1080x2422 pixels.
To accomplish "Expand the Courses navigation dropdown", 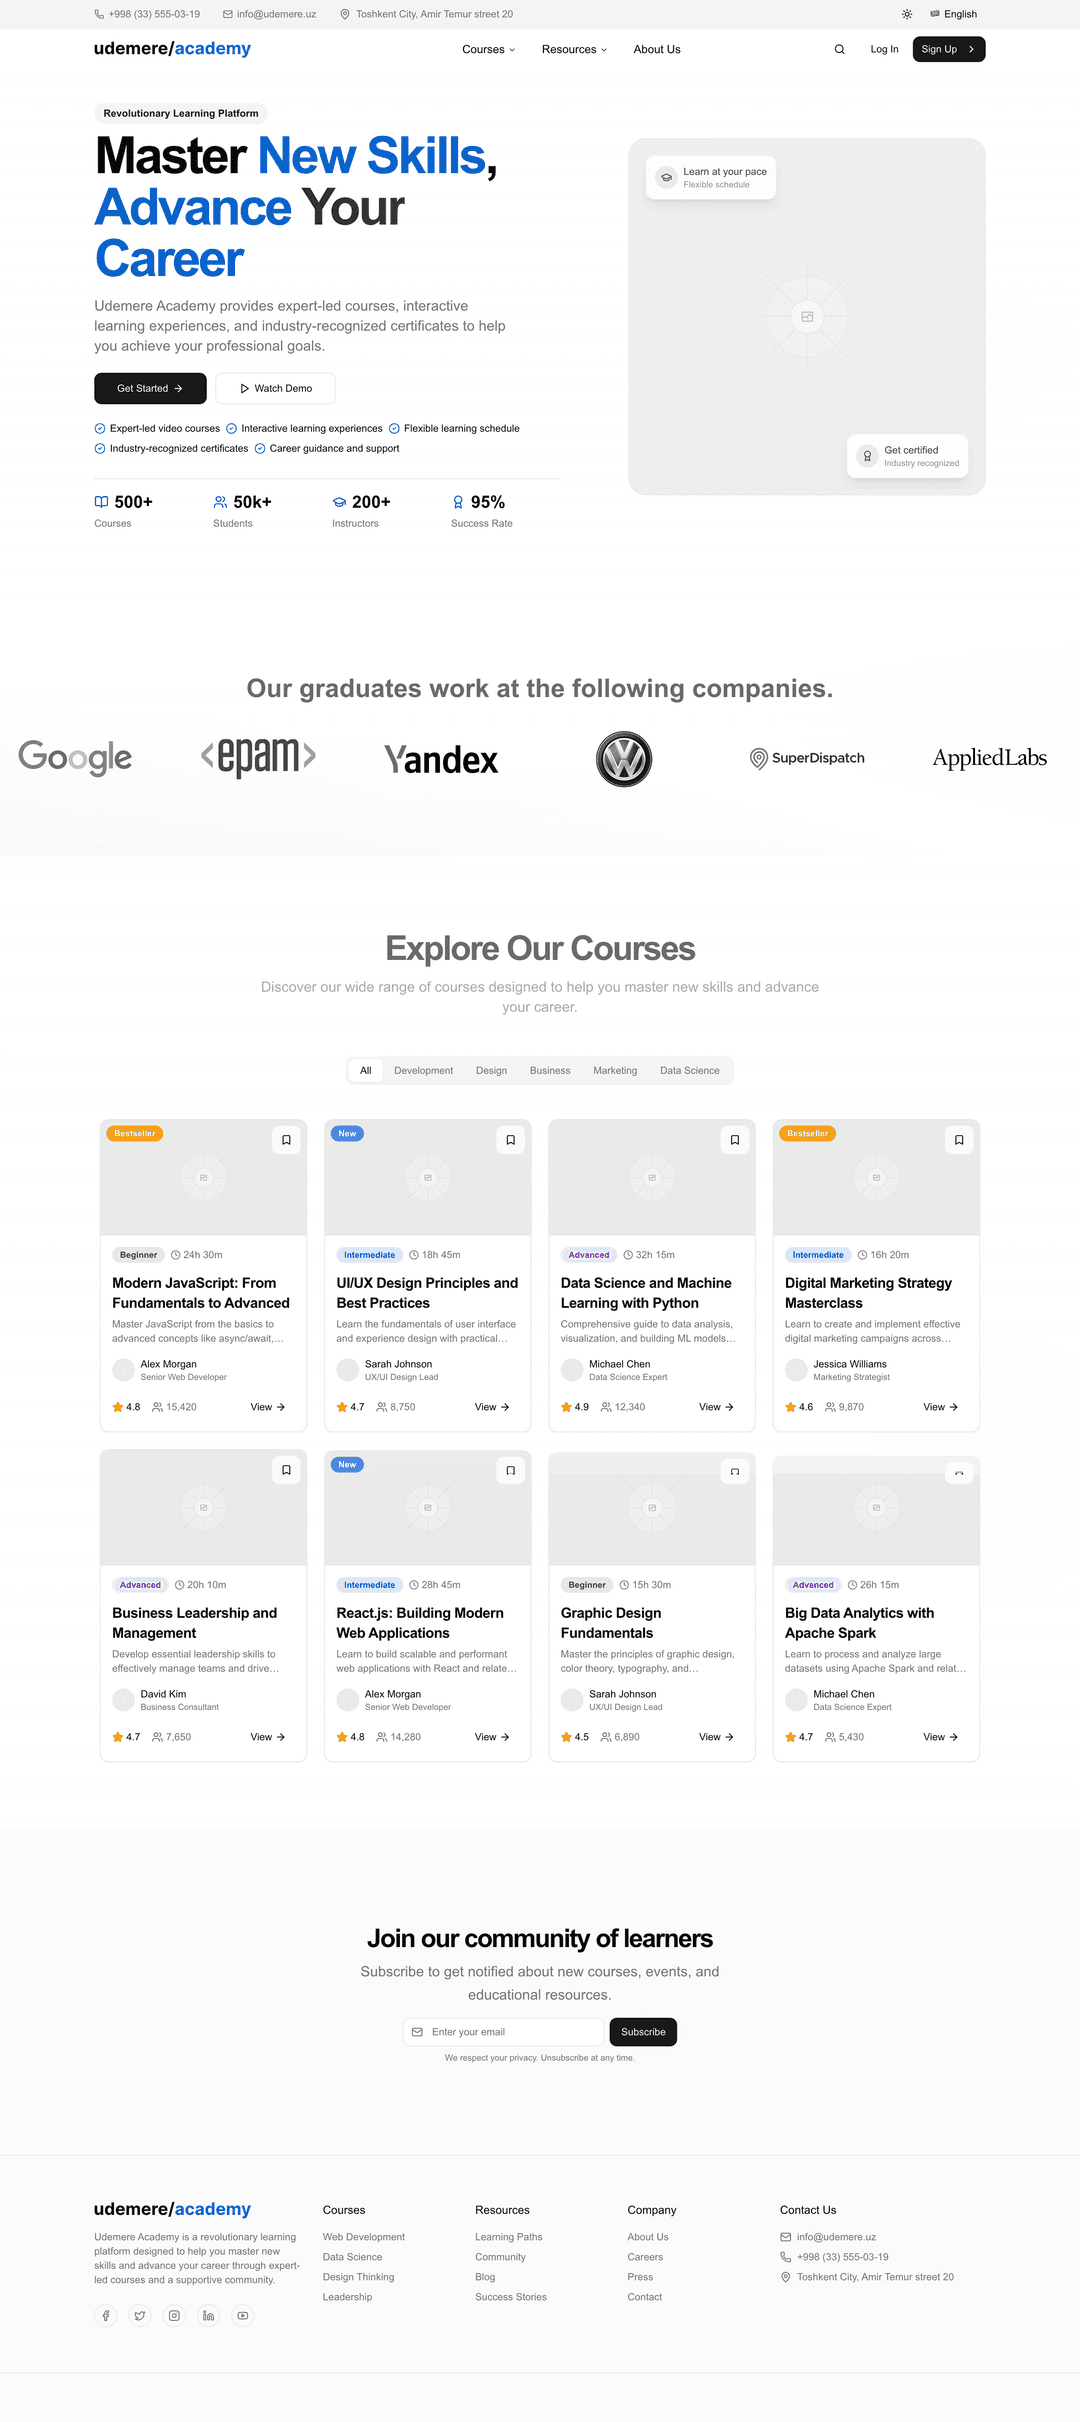I will [488, 49].
